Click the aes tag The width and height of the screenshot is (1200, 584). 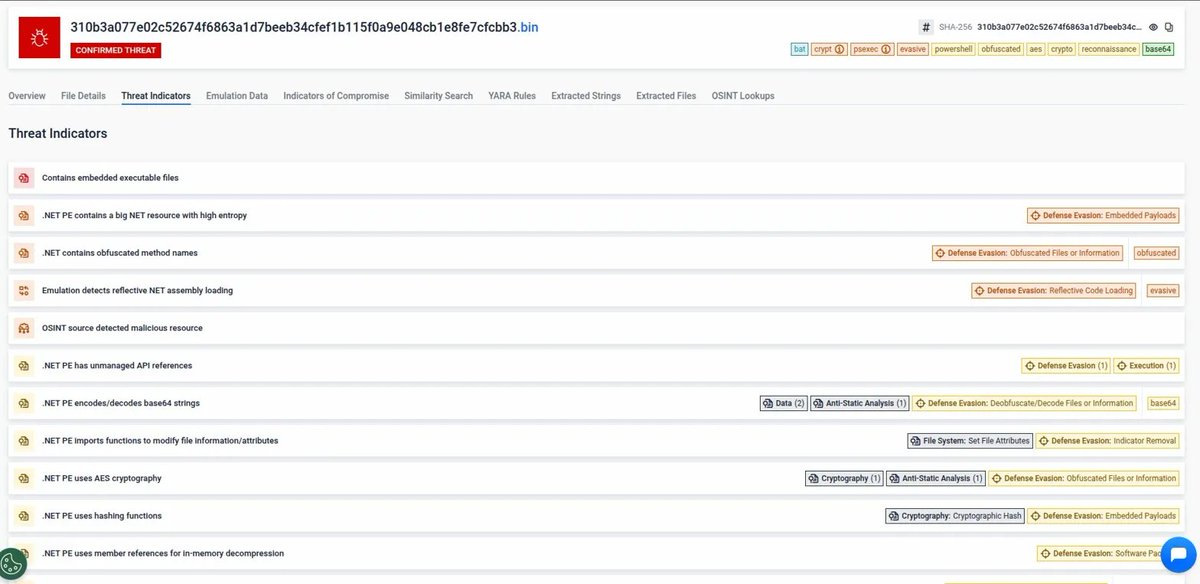1036,48
